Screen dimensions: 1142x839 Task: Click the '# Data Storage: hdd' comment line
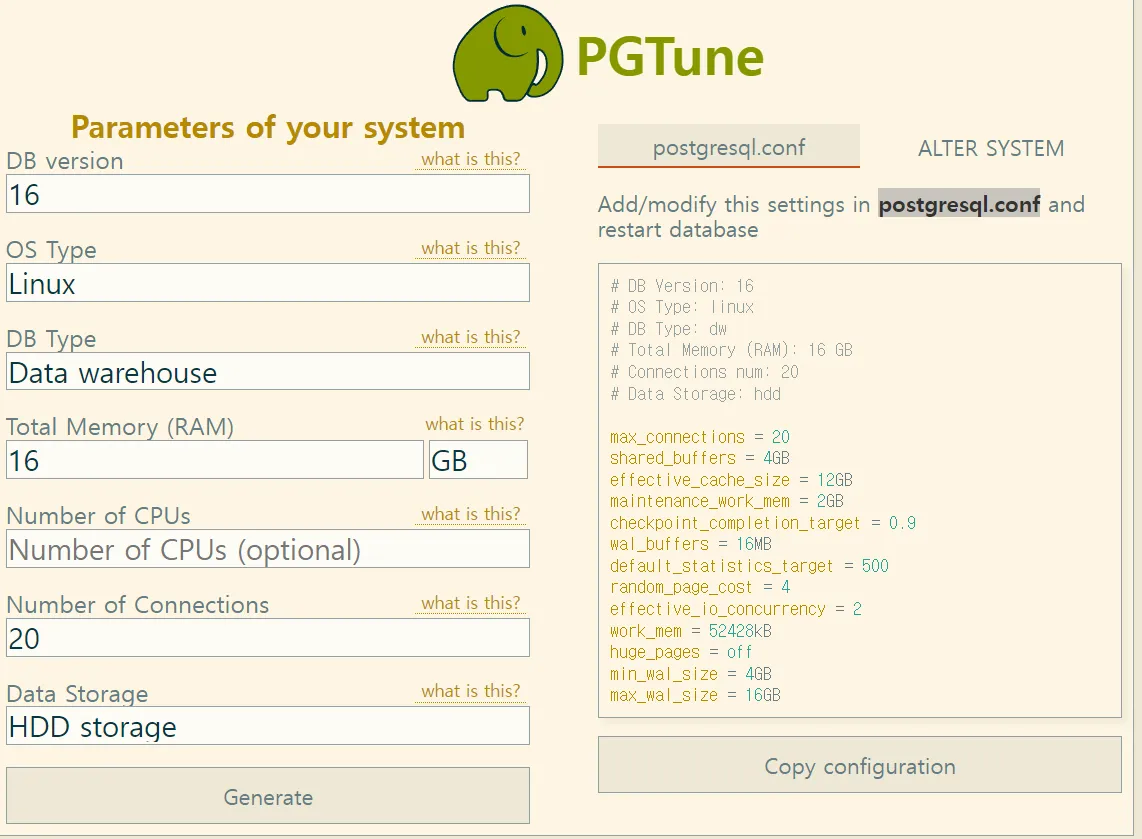(x=696, y=393)
